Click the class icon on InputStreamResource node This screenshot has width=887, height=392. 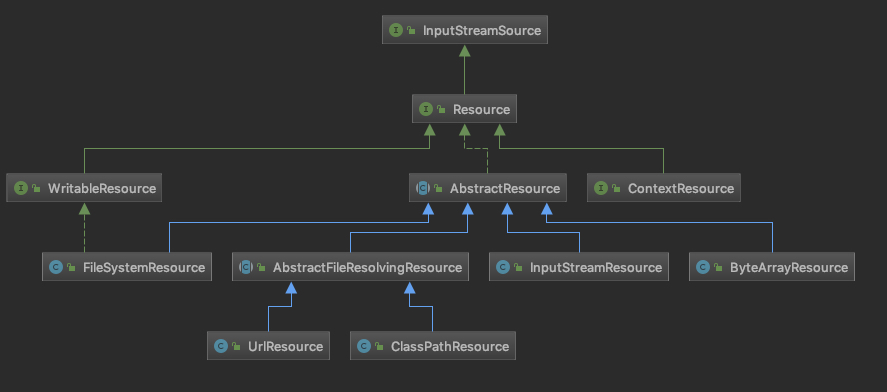pyautogui.click(x=503, y=267)
